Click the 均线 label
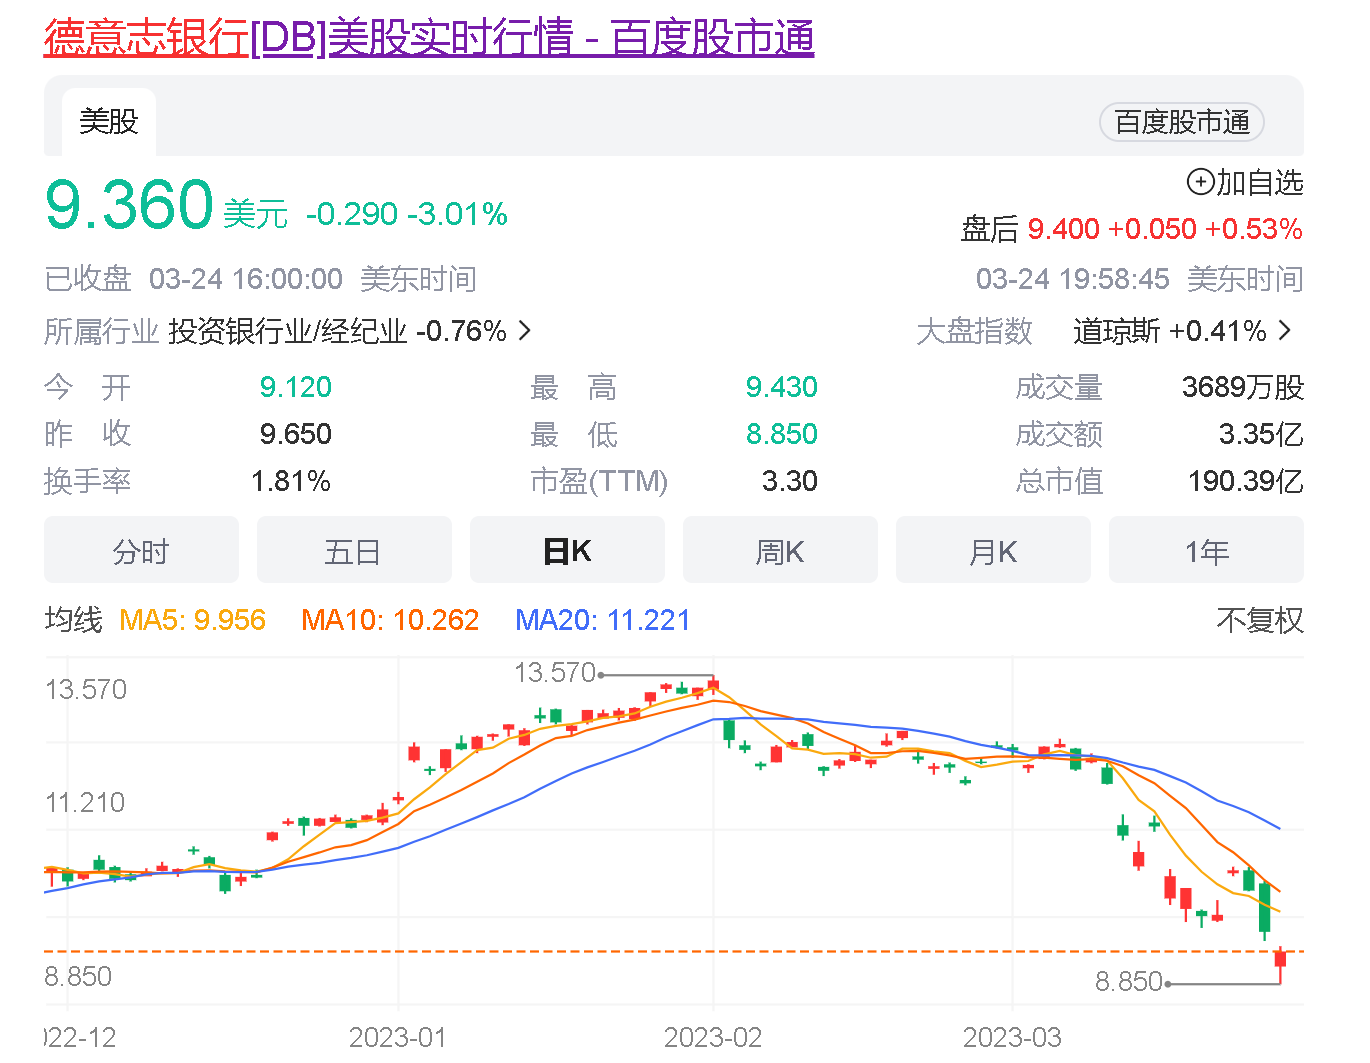The width and height of the screenshot is (1370, 1063). (x=73, y=620)
